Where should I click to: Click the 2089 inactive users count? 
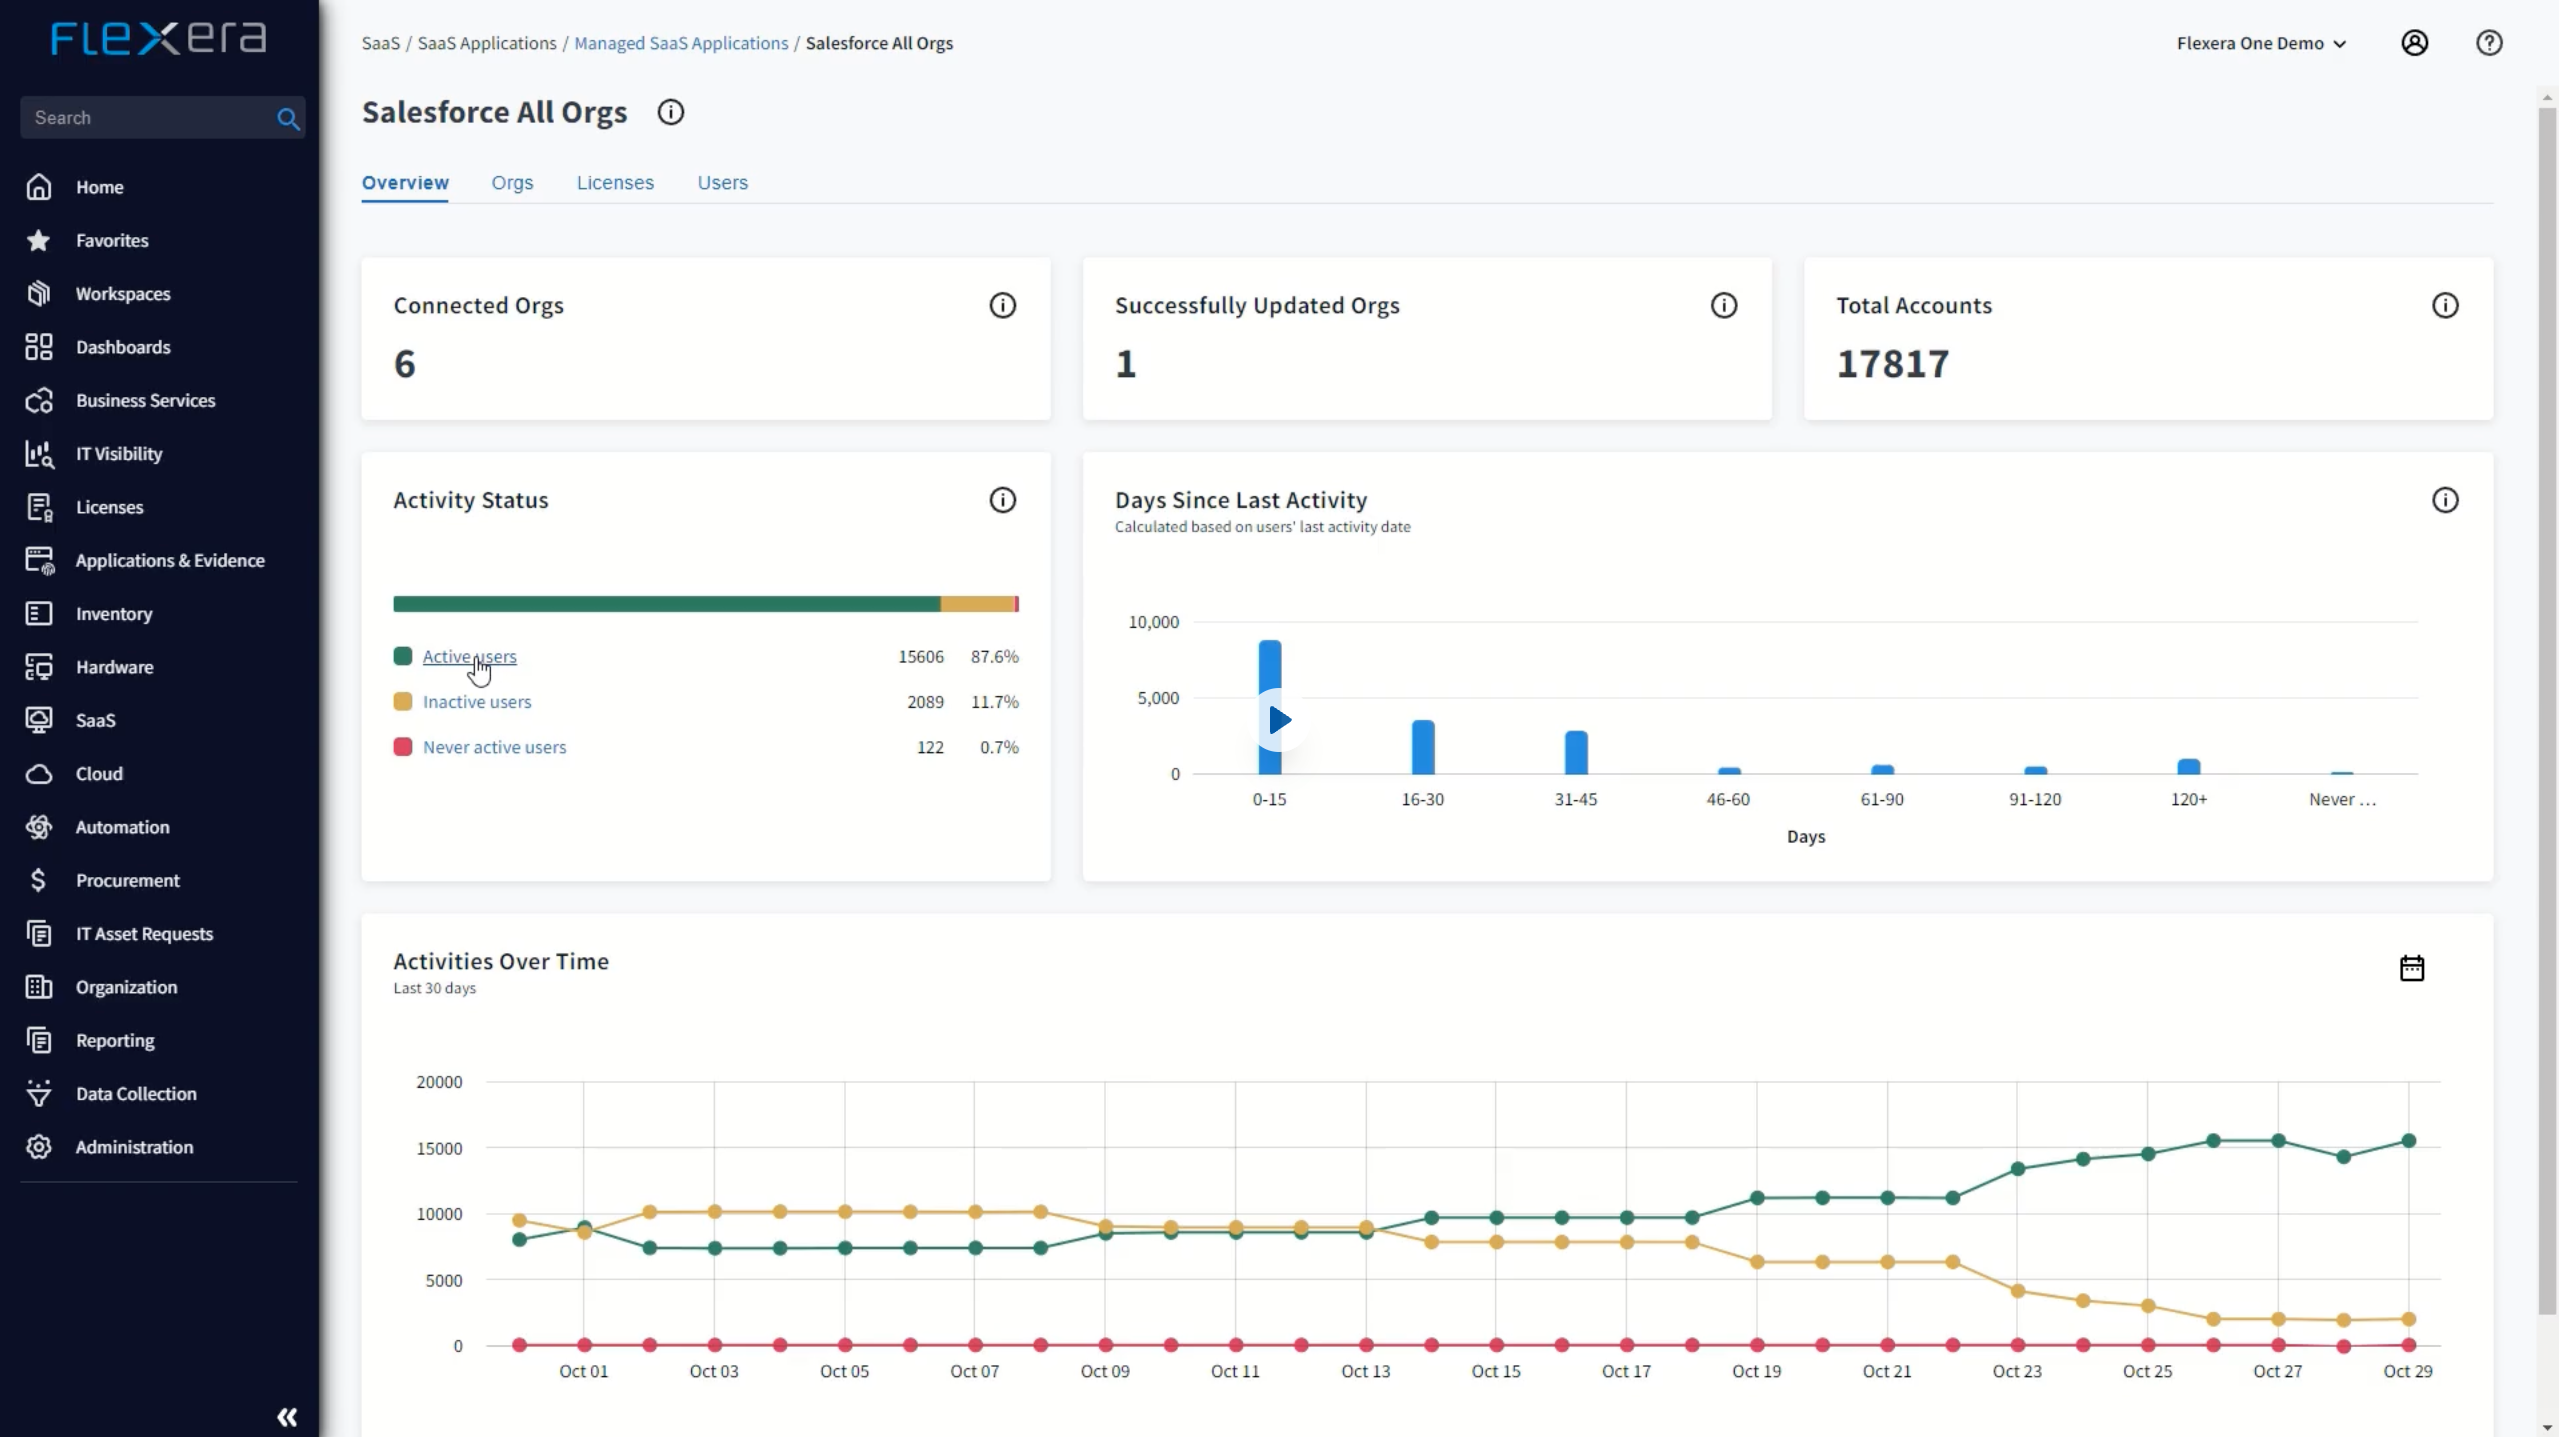tap(925, 702)
